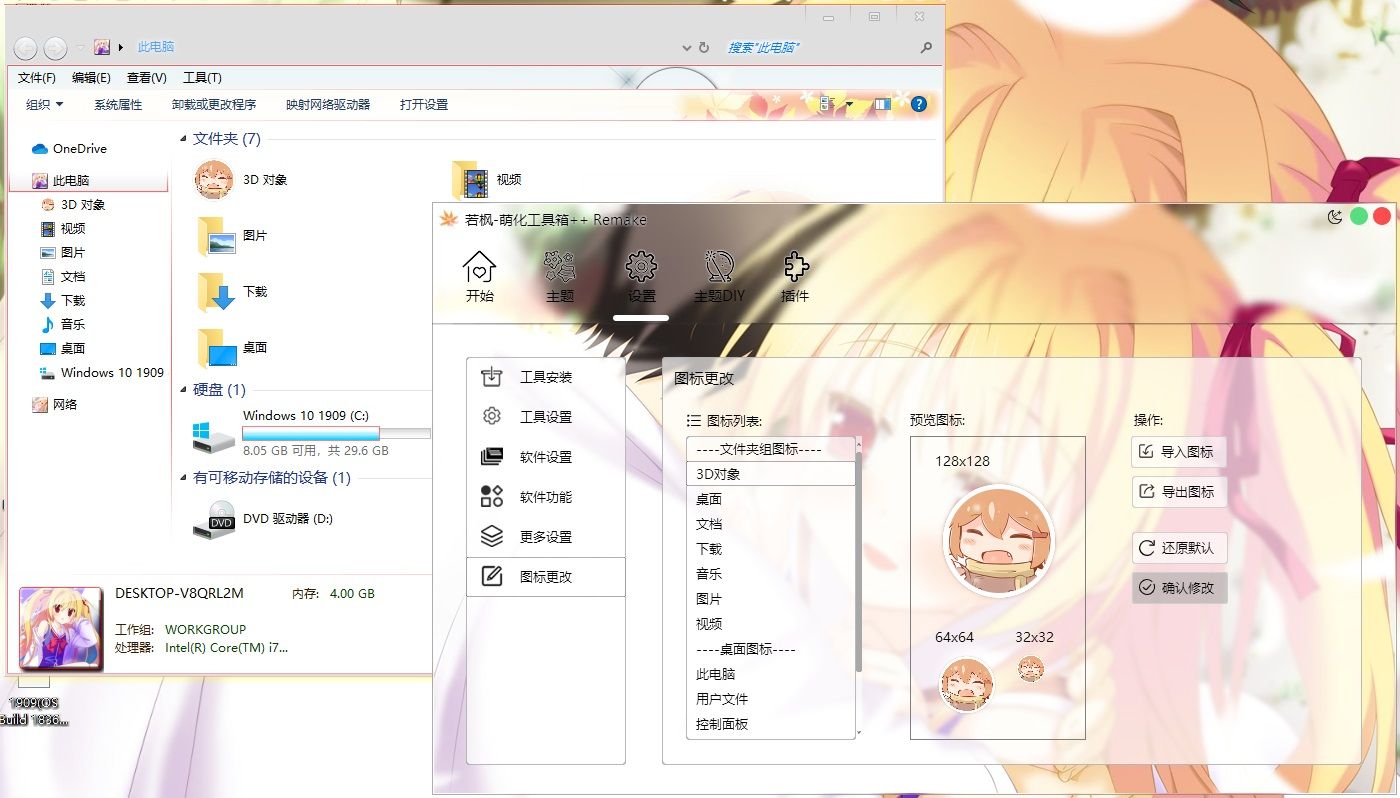This screenshot has width=1400, height=798.
Task: Click the 导入图标 import button
Action: (x=1178, y=452)
